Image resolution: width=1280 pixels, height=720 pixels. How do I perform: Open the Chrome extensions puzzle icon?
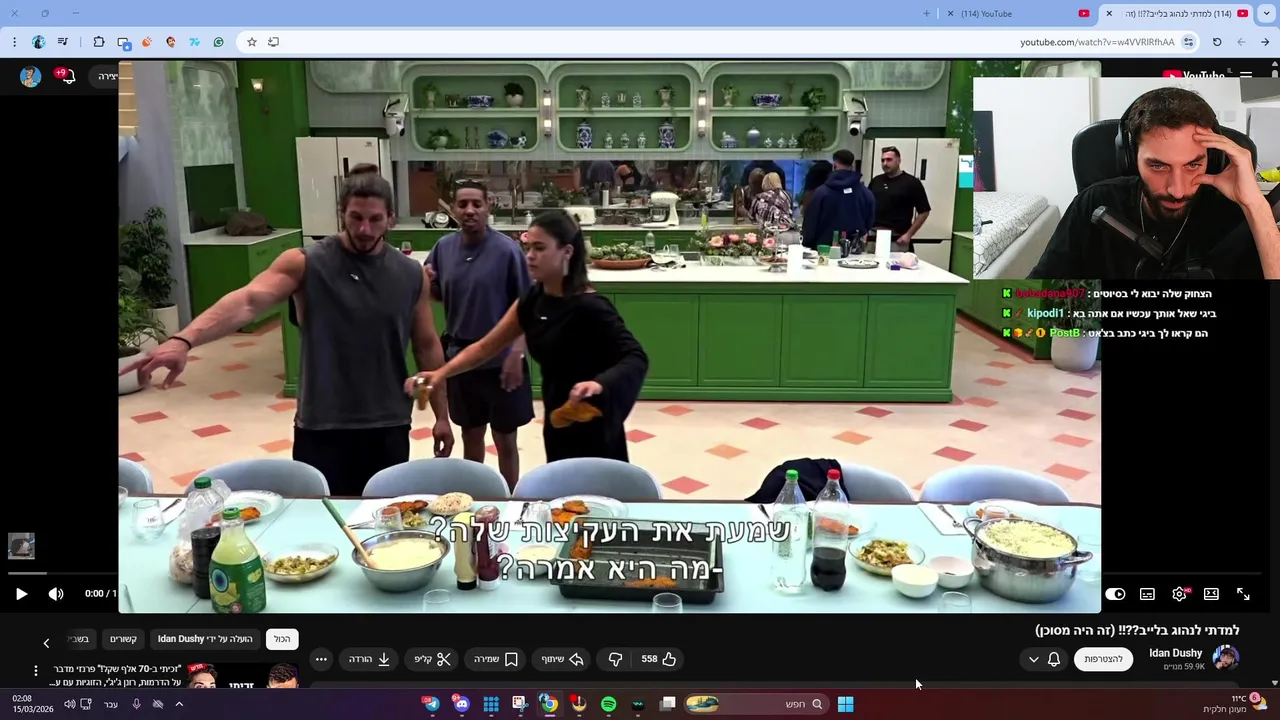click(x=99, y=42)
